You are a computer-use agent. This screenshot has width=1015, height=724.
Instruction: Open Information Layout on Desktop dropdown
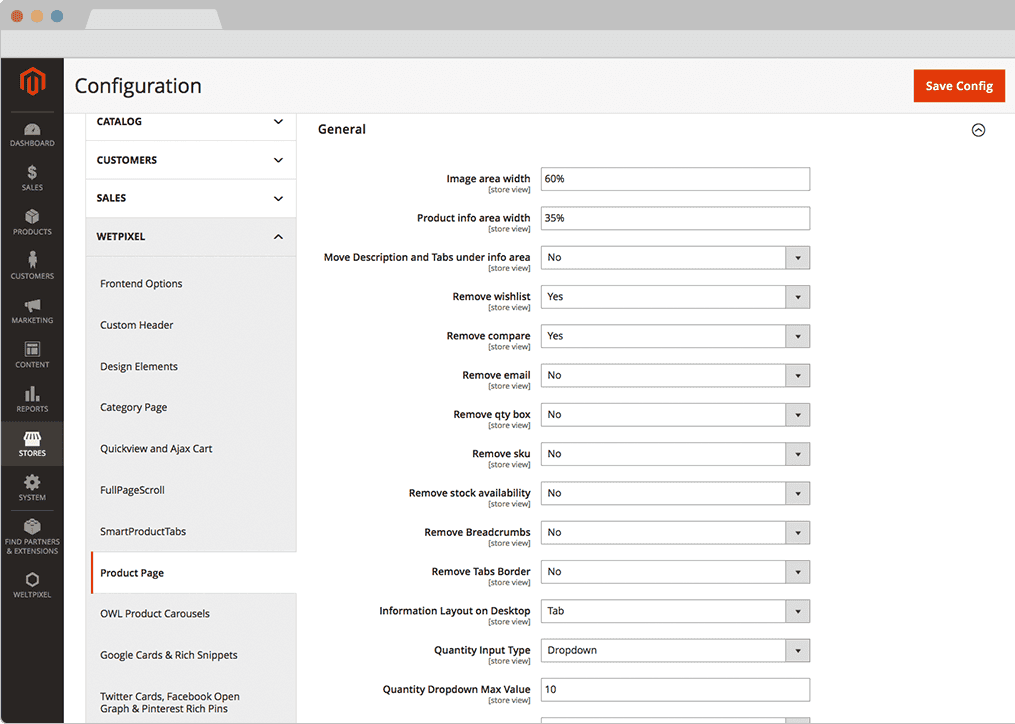tap(675, 611)
